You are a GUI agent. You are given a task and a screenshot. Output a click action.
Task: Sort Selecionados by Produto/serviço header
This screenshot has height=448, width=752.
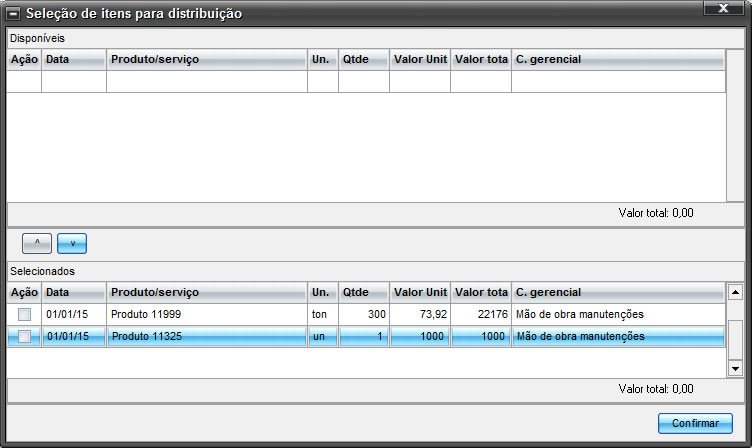[207, 292]
